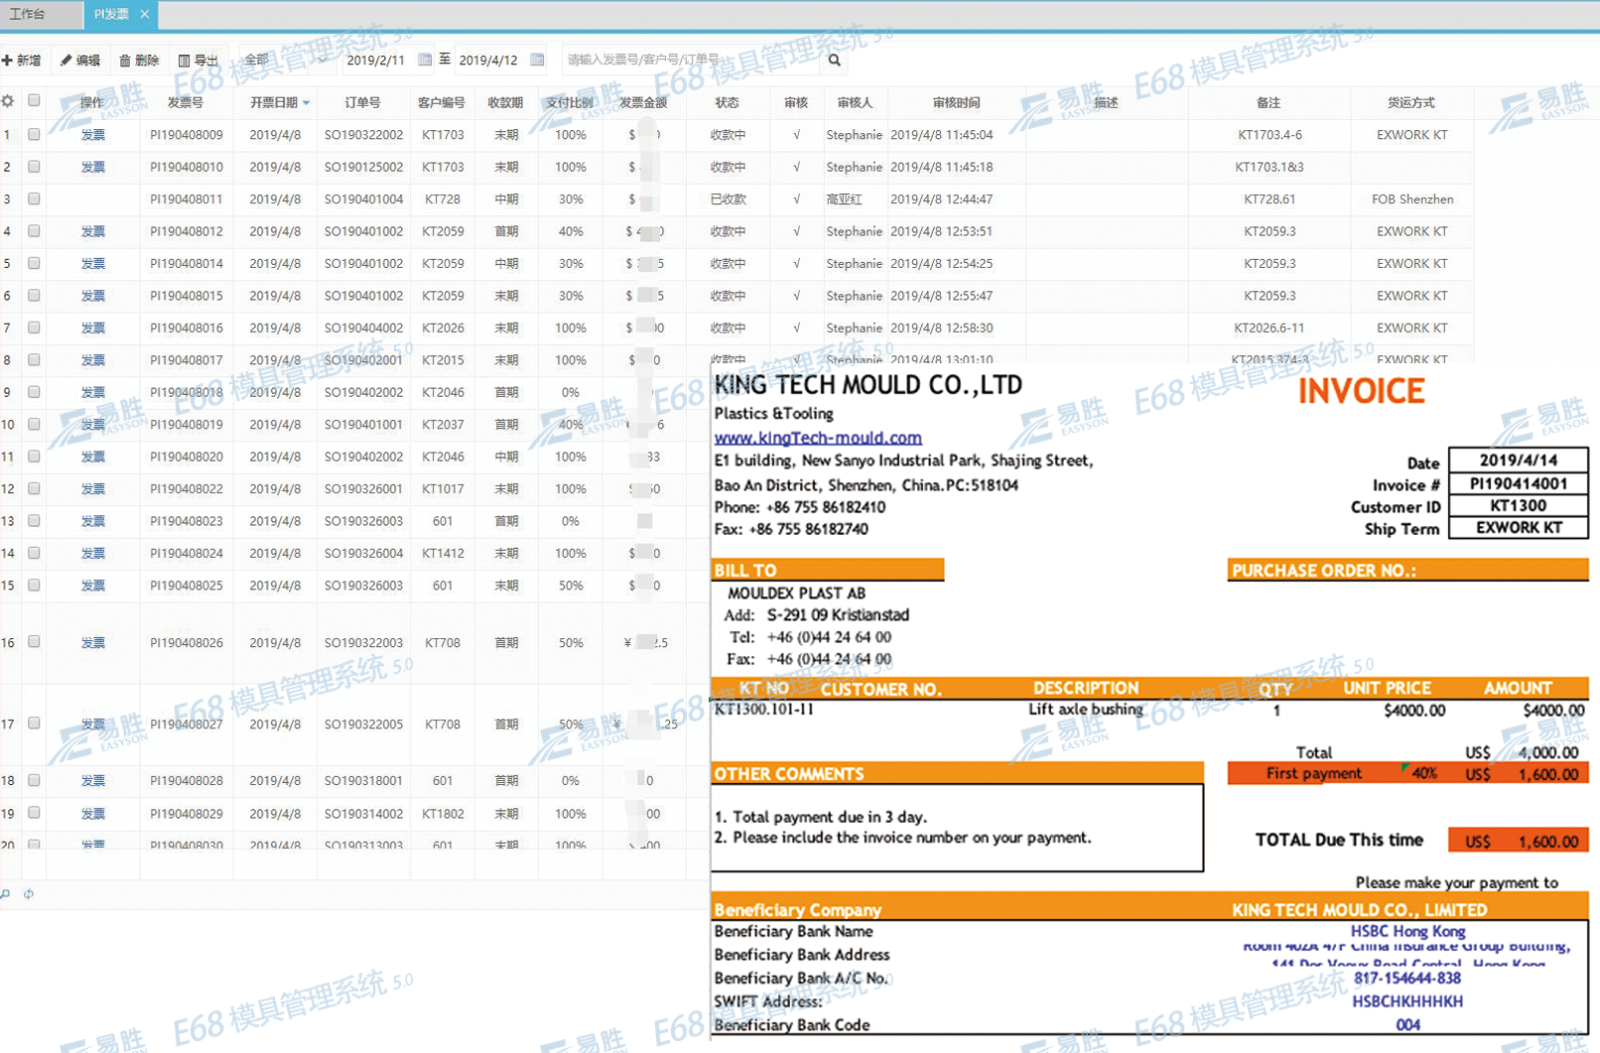Viewport: 1600px width, 1053px height.
Task: Click invoice number PI190414001 in the invoice preview
Action: click(x=1518, y=483)
